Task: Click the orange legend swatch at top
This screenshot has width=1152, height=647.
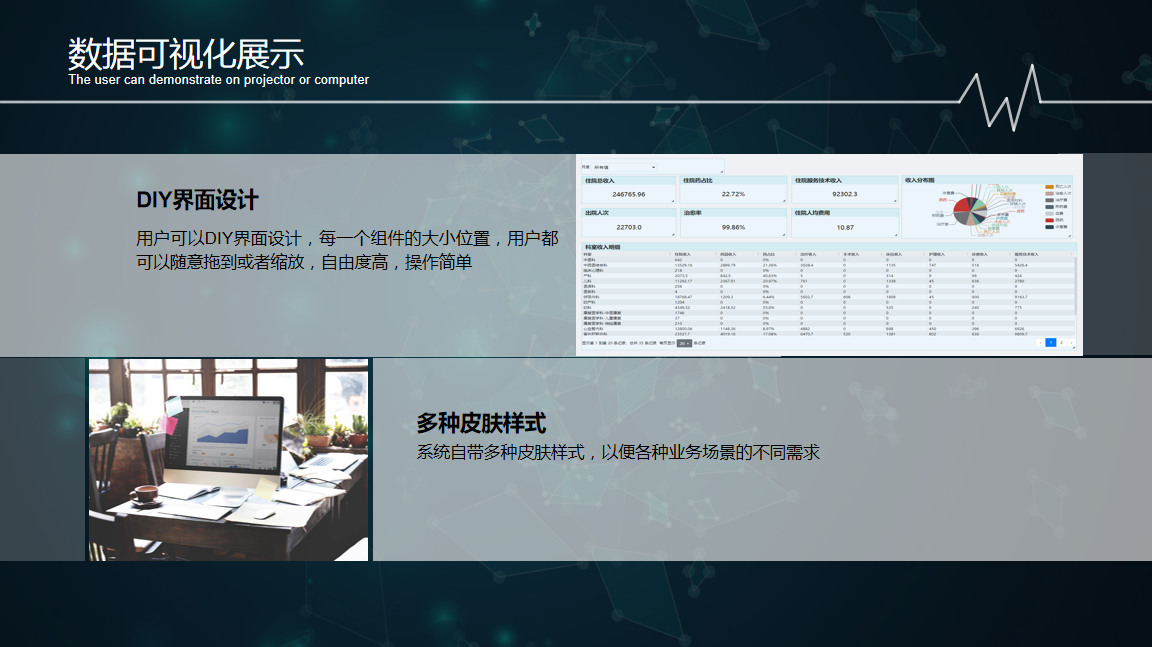Action: click(x=1049, y=186)
